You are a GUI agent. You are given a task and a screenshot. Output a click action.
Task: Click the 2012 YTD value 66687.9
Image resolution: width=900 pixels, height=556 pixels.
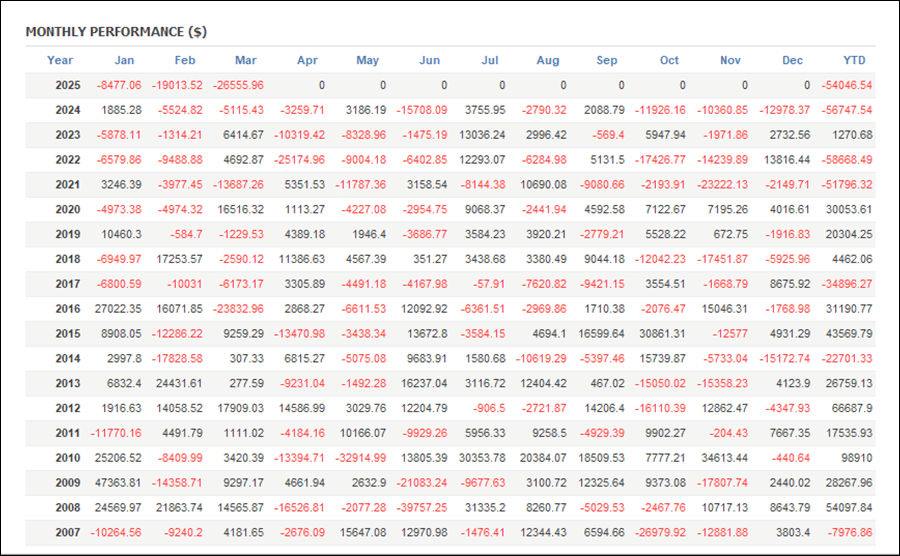(852, 408)
